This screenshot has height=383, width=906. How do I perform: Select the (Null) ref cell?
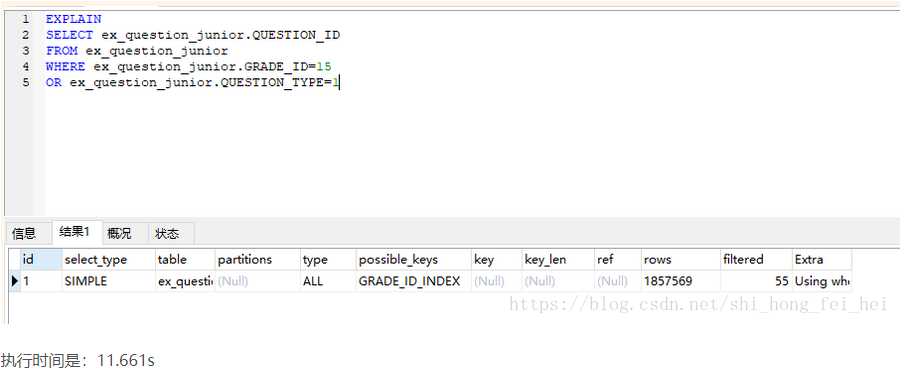[618, 281]
